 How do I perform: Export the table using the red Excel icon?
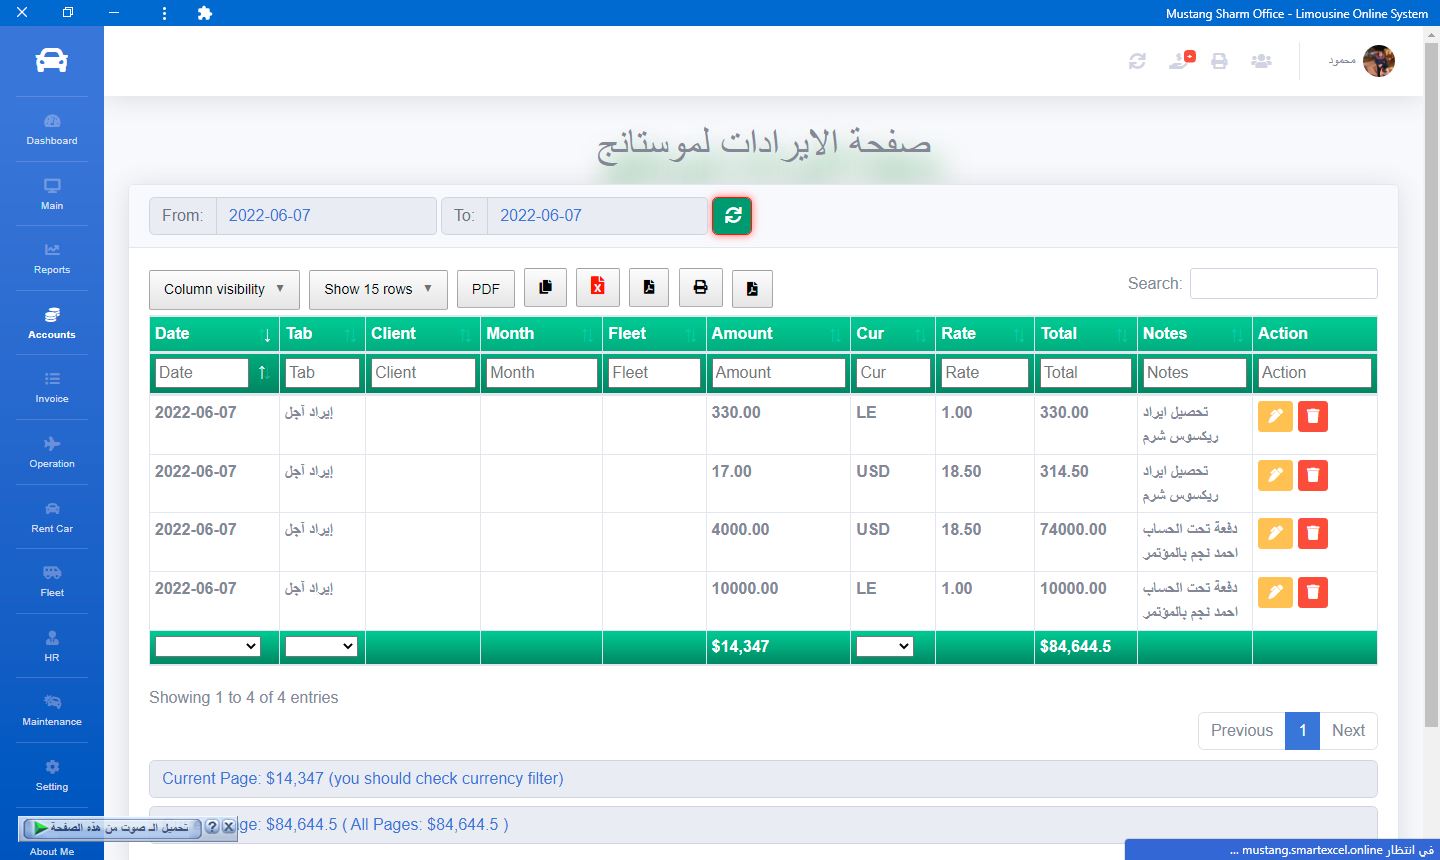click(x=597, y=288)
